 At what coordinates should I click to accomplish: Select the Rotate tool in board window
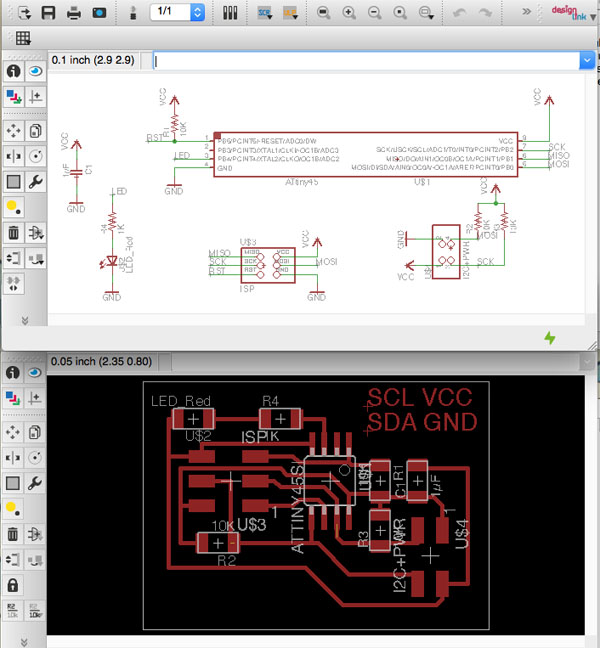pos(35,458)
